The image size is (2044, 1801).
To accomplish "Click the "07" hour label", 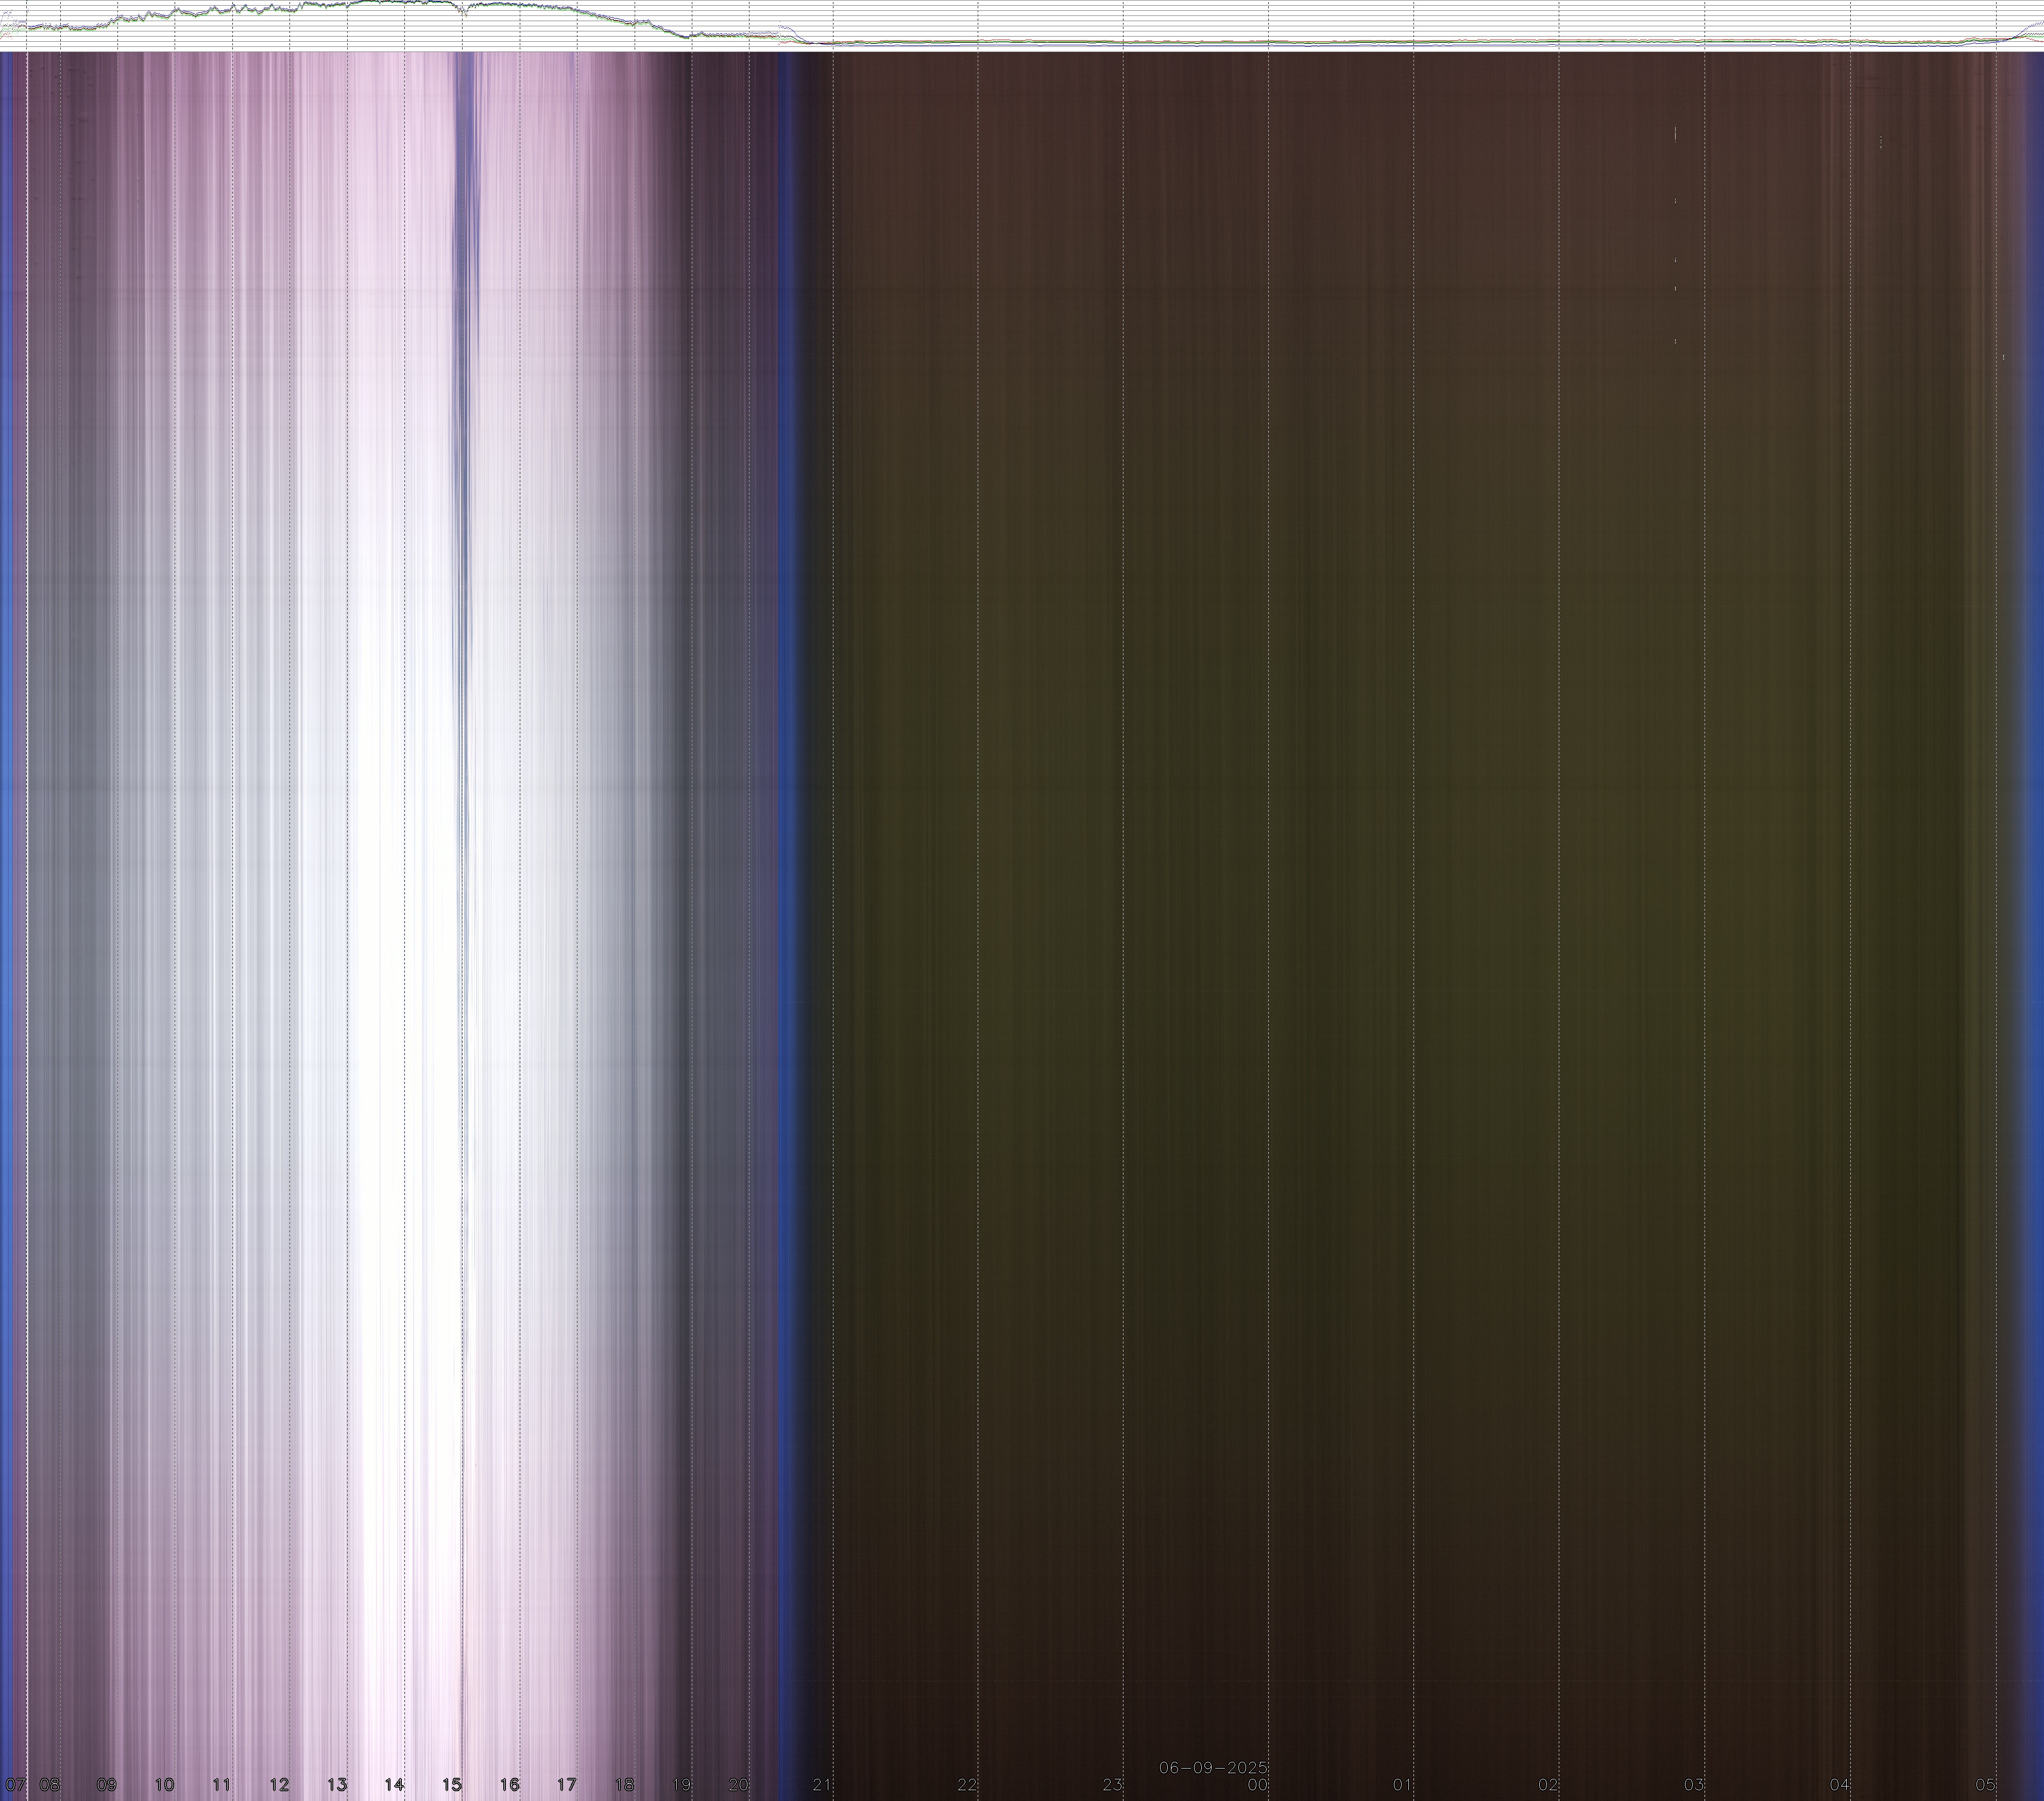I will 15,1784.
